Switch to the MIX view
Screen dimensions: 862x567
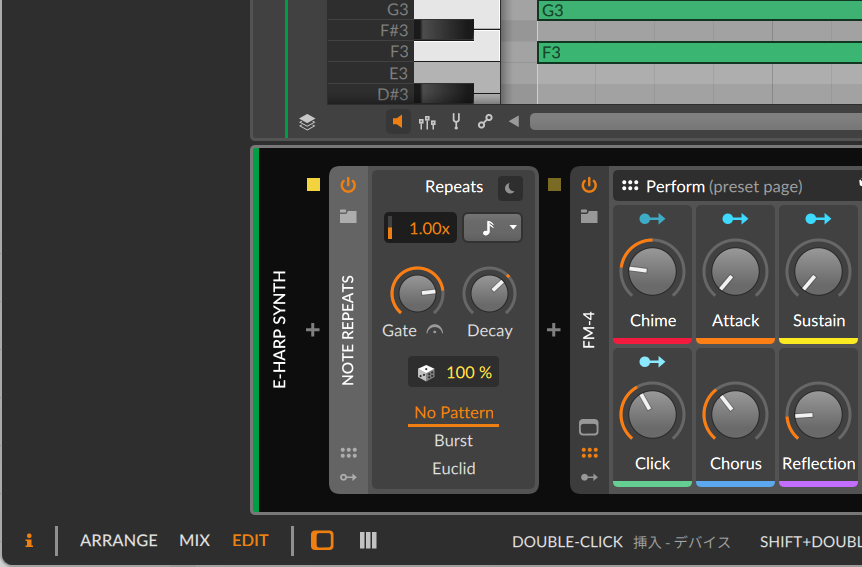195,541
